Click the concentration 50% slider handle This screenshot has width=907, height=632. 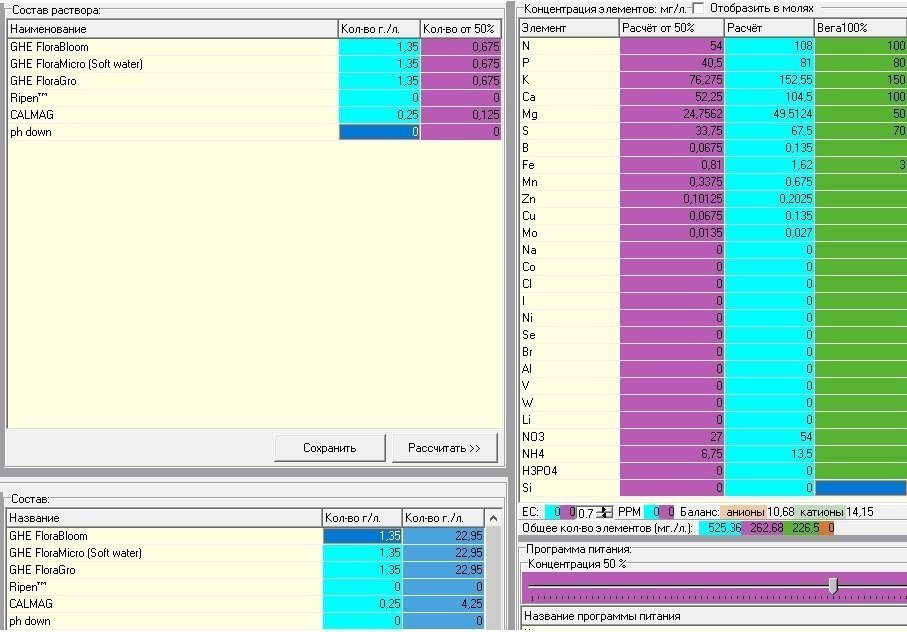click(x=833, y=585)
